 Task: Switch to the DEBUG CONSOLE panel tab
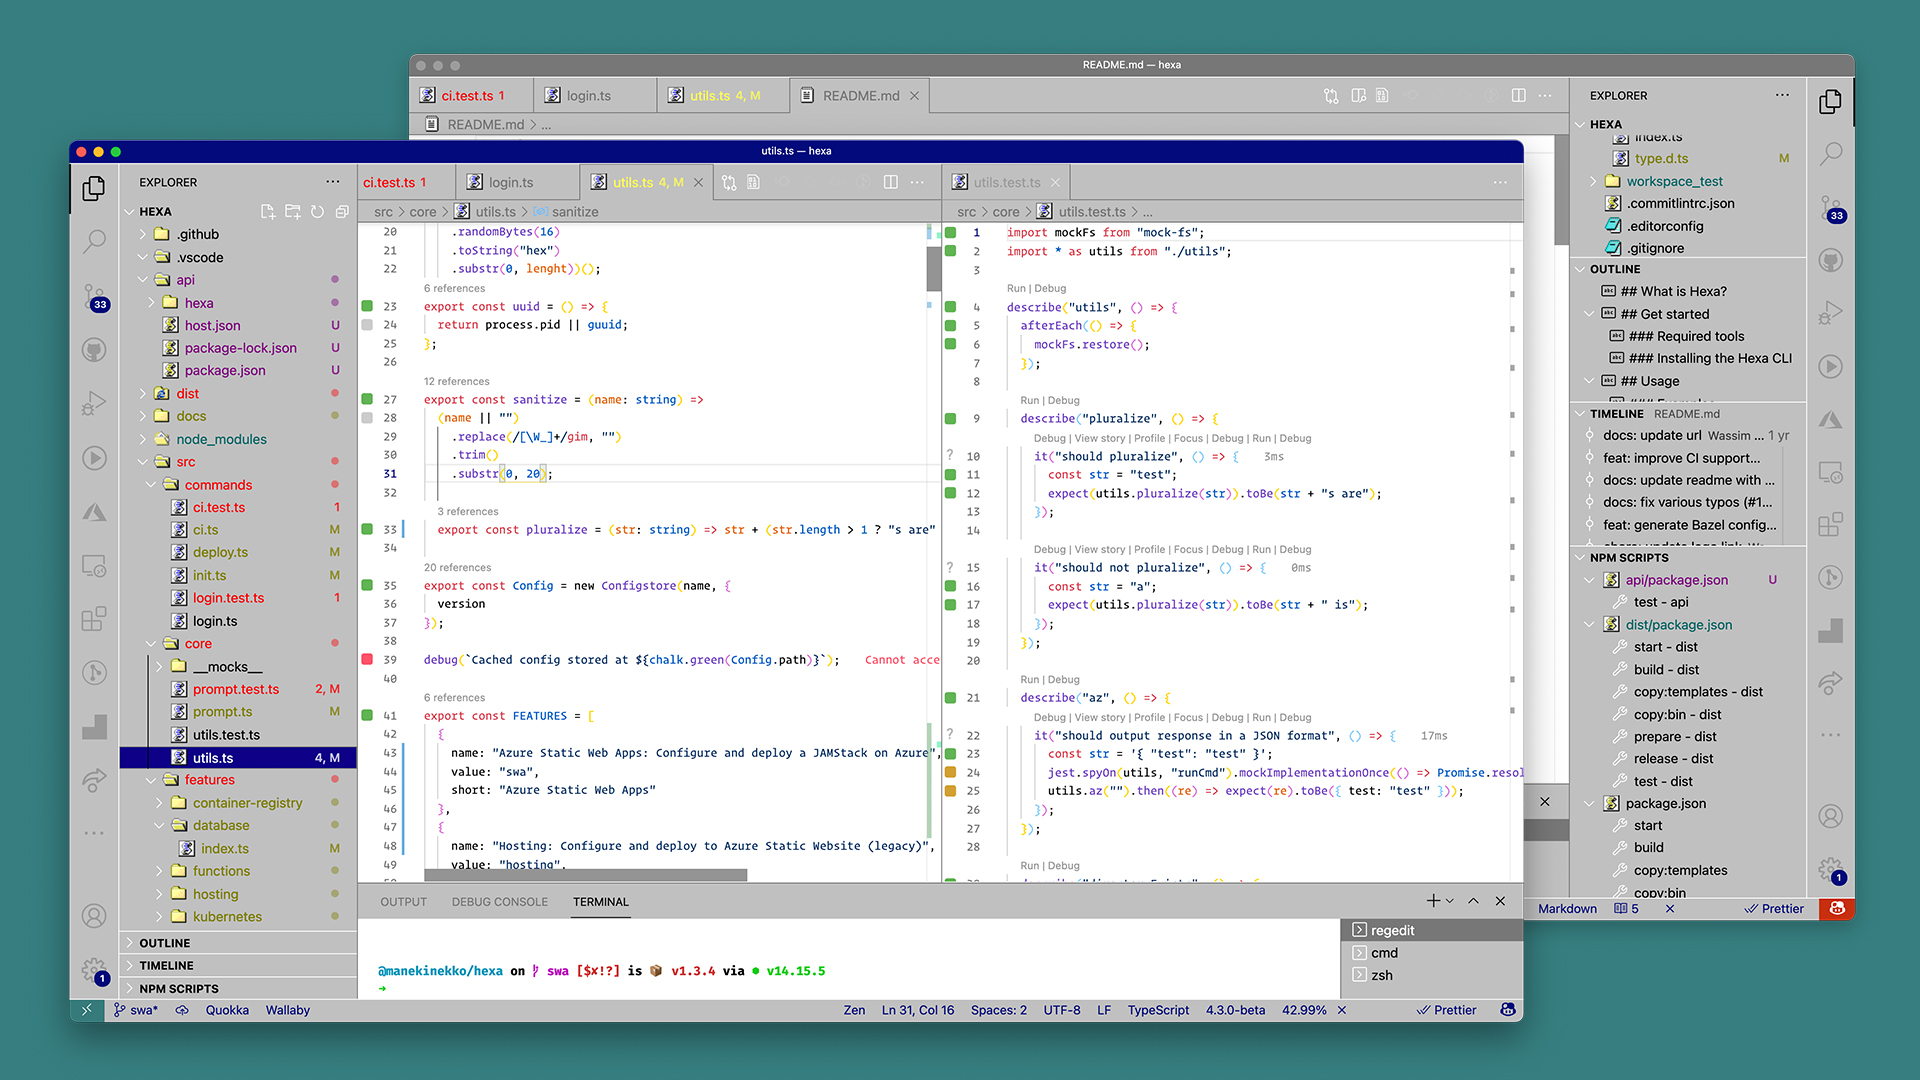[x=499, y=901]
